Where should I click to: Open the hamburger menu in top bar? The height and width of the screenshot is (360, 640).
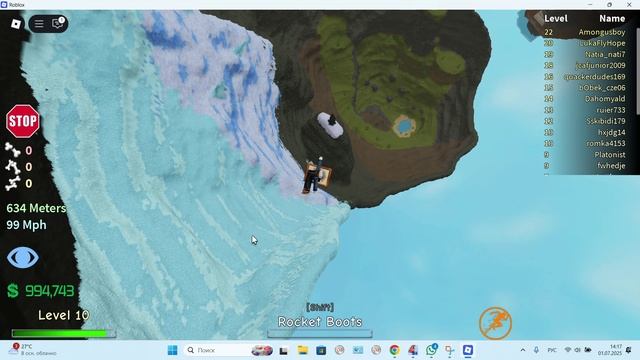pos(39,24)
